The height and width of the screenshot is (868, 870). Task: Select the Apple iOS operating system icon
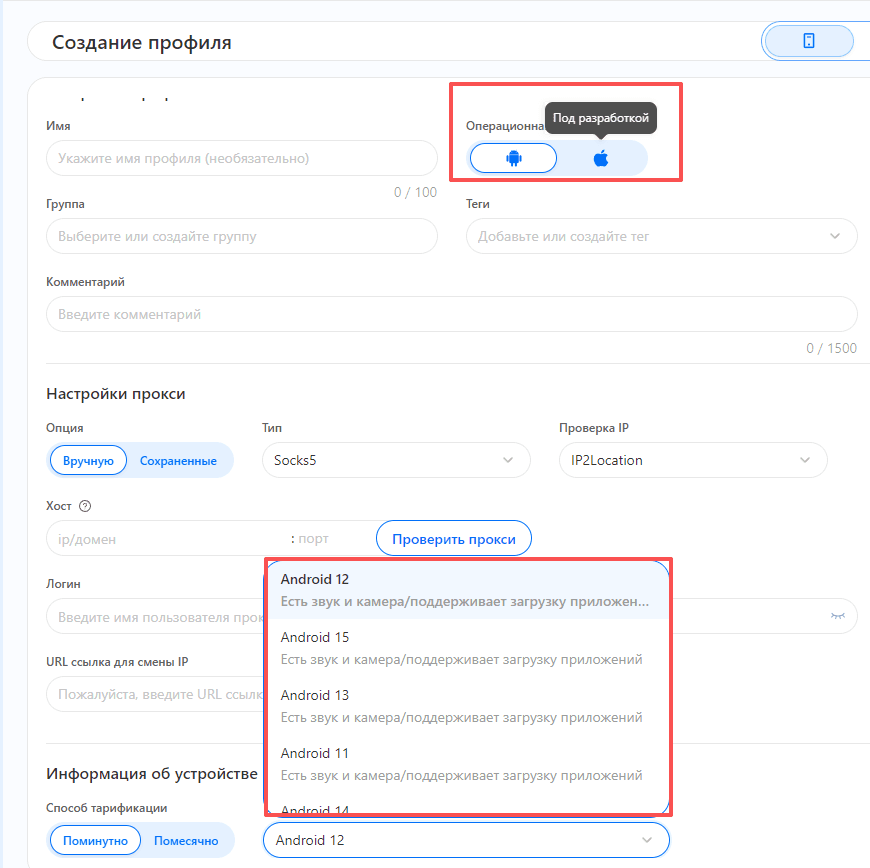(601, 158)
